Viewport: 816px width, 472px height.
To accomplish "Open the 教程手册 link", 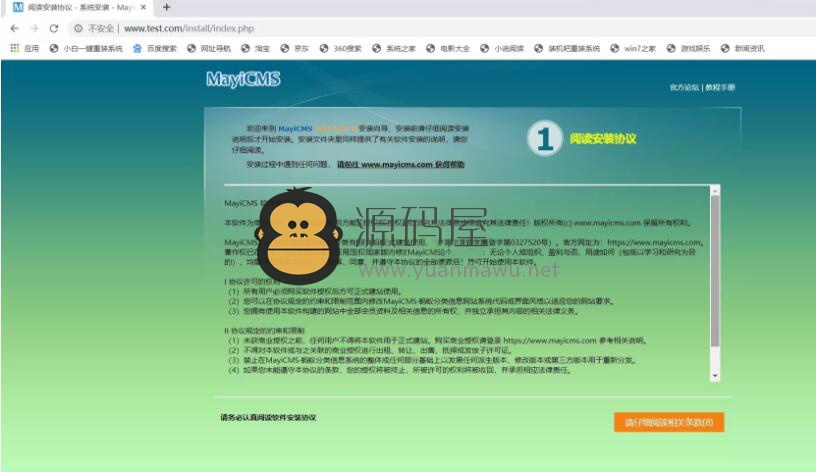I will (720, 87).
